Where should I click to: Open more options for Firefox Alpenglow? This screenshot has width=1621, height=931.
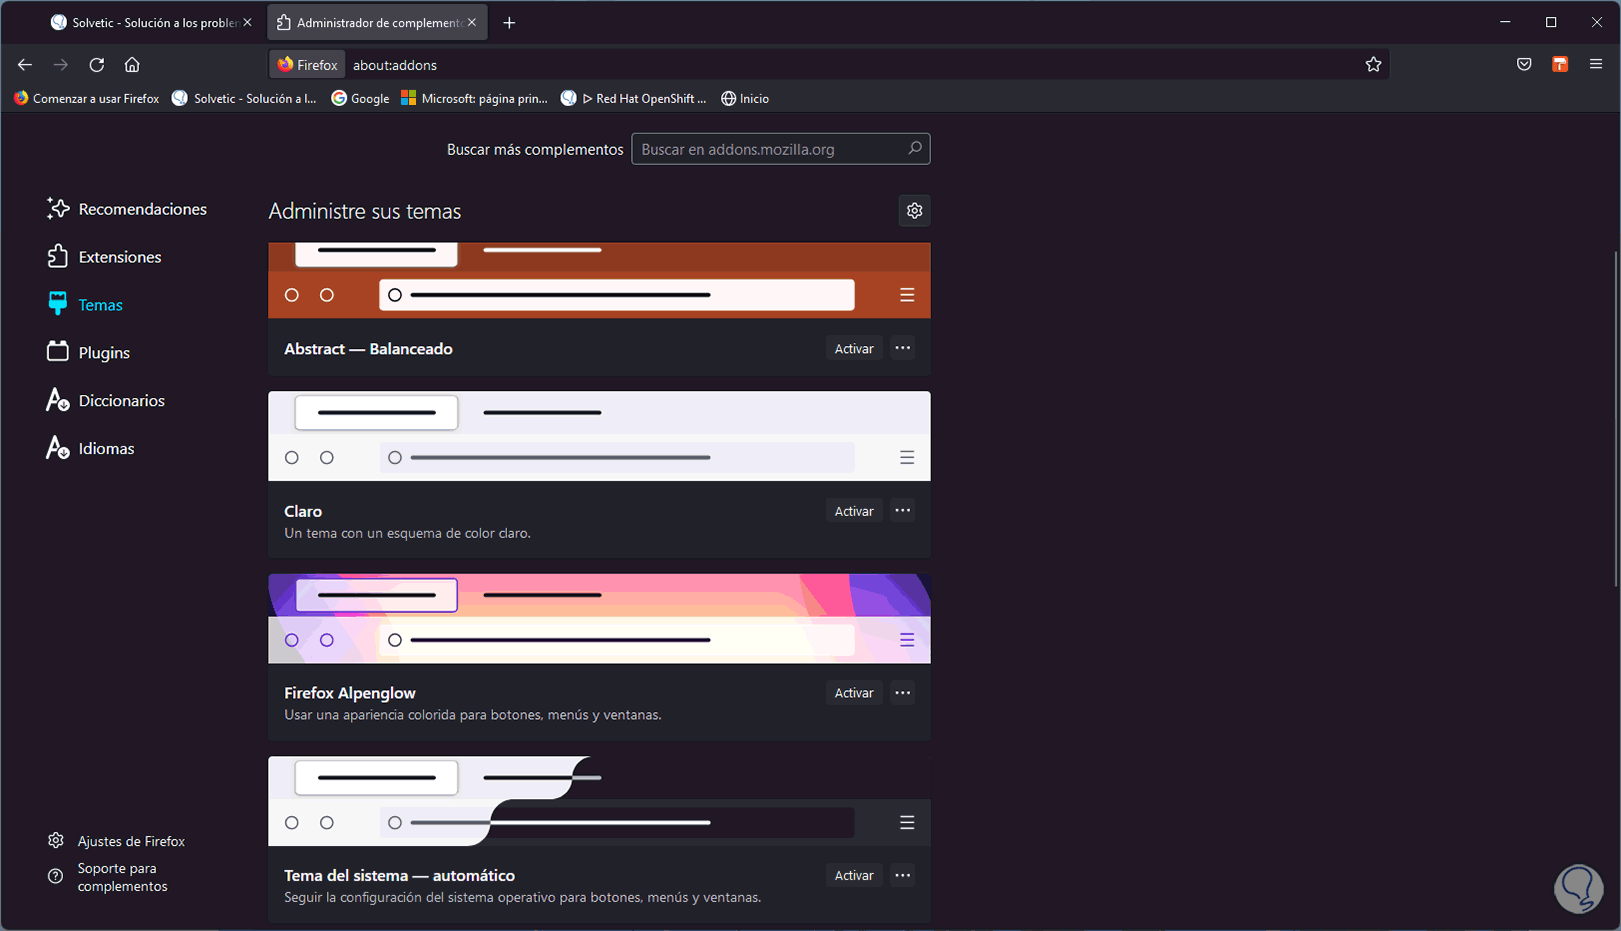[x=903, y=693]
